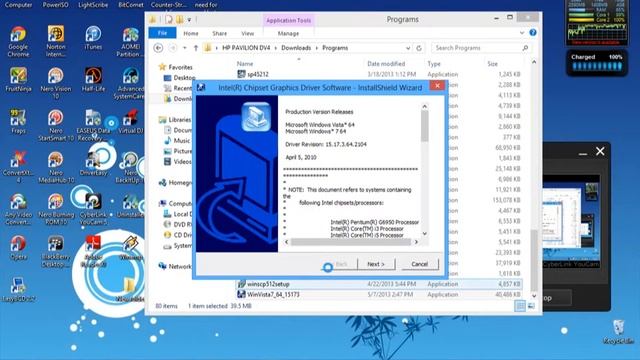Open Opera browser desktop shortcut
Screen dimensions: 640x360
point(18,247)
